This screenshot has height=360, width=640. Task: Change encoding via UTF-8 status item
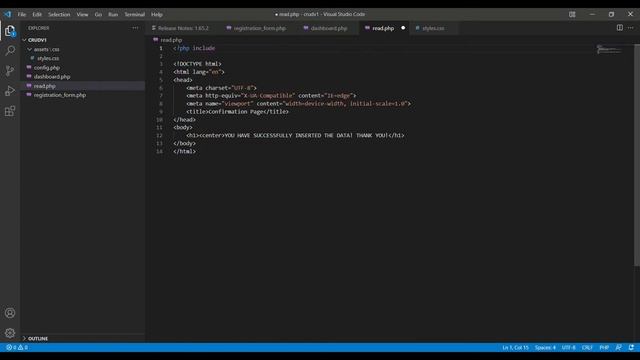point(569,348)
